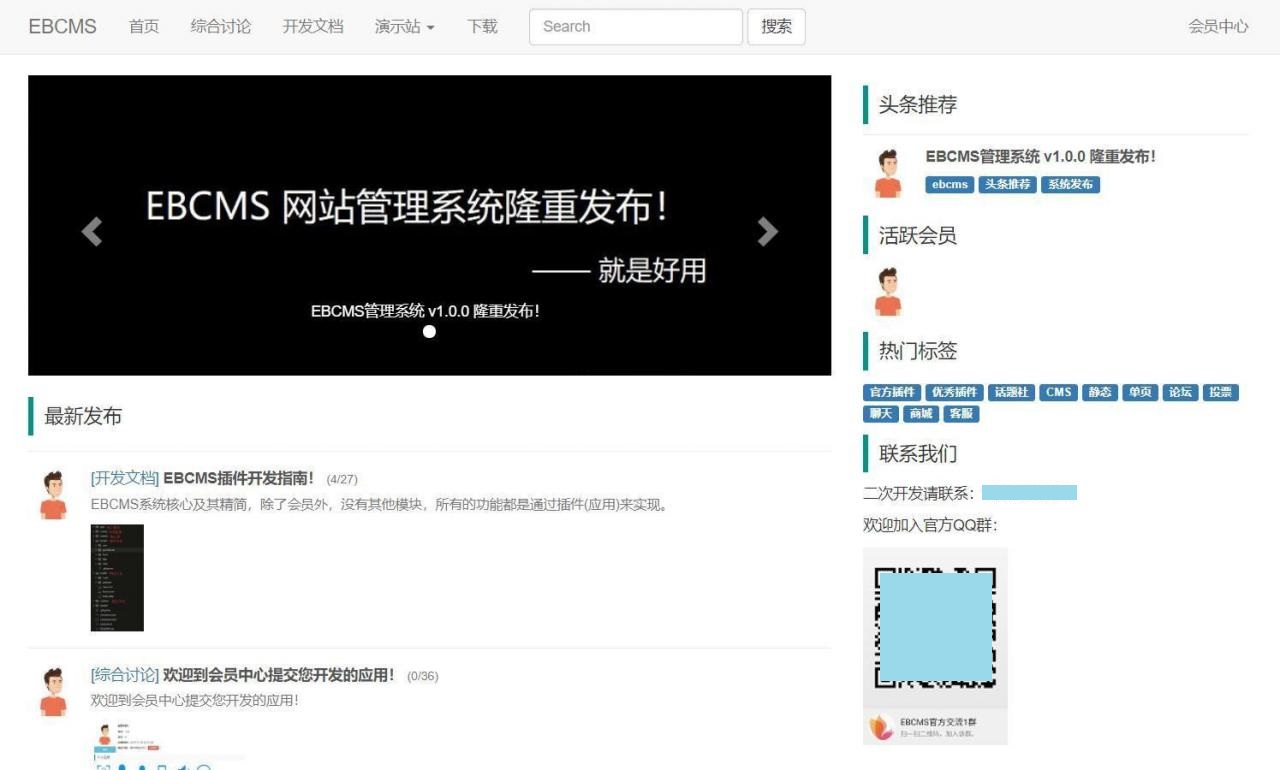This screenshot has width=1280, height=770.
Task: Click the active member avatar under 活跃会员
Action: pyautogui.click(x=887, y=292)
